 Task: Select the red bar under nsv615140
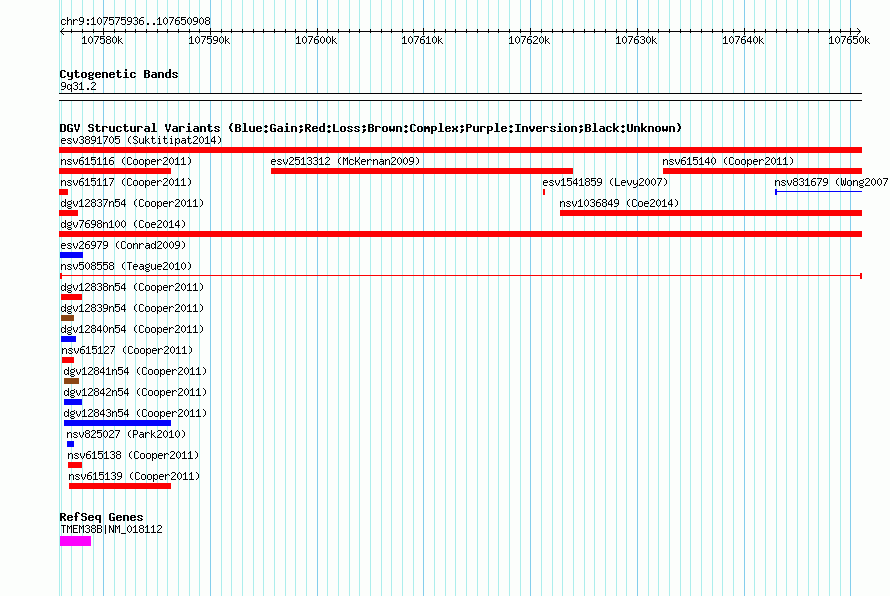(x=762, y=171)
